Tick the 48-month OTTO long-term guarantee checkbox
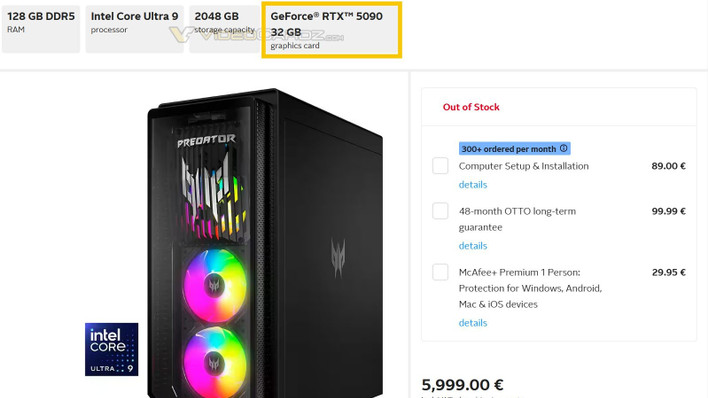Image resolution: width=708 pixels, height=398 pixels. tap(440, 211)
